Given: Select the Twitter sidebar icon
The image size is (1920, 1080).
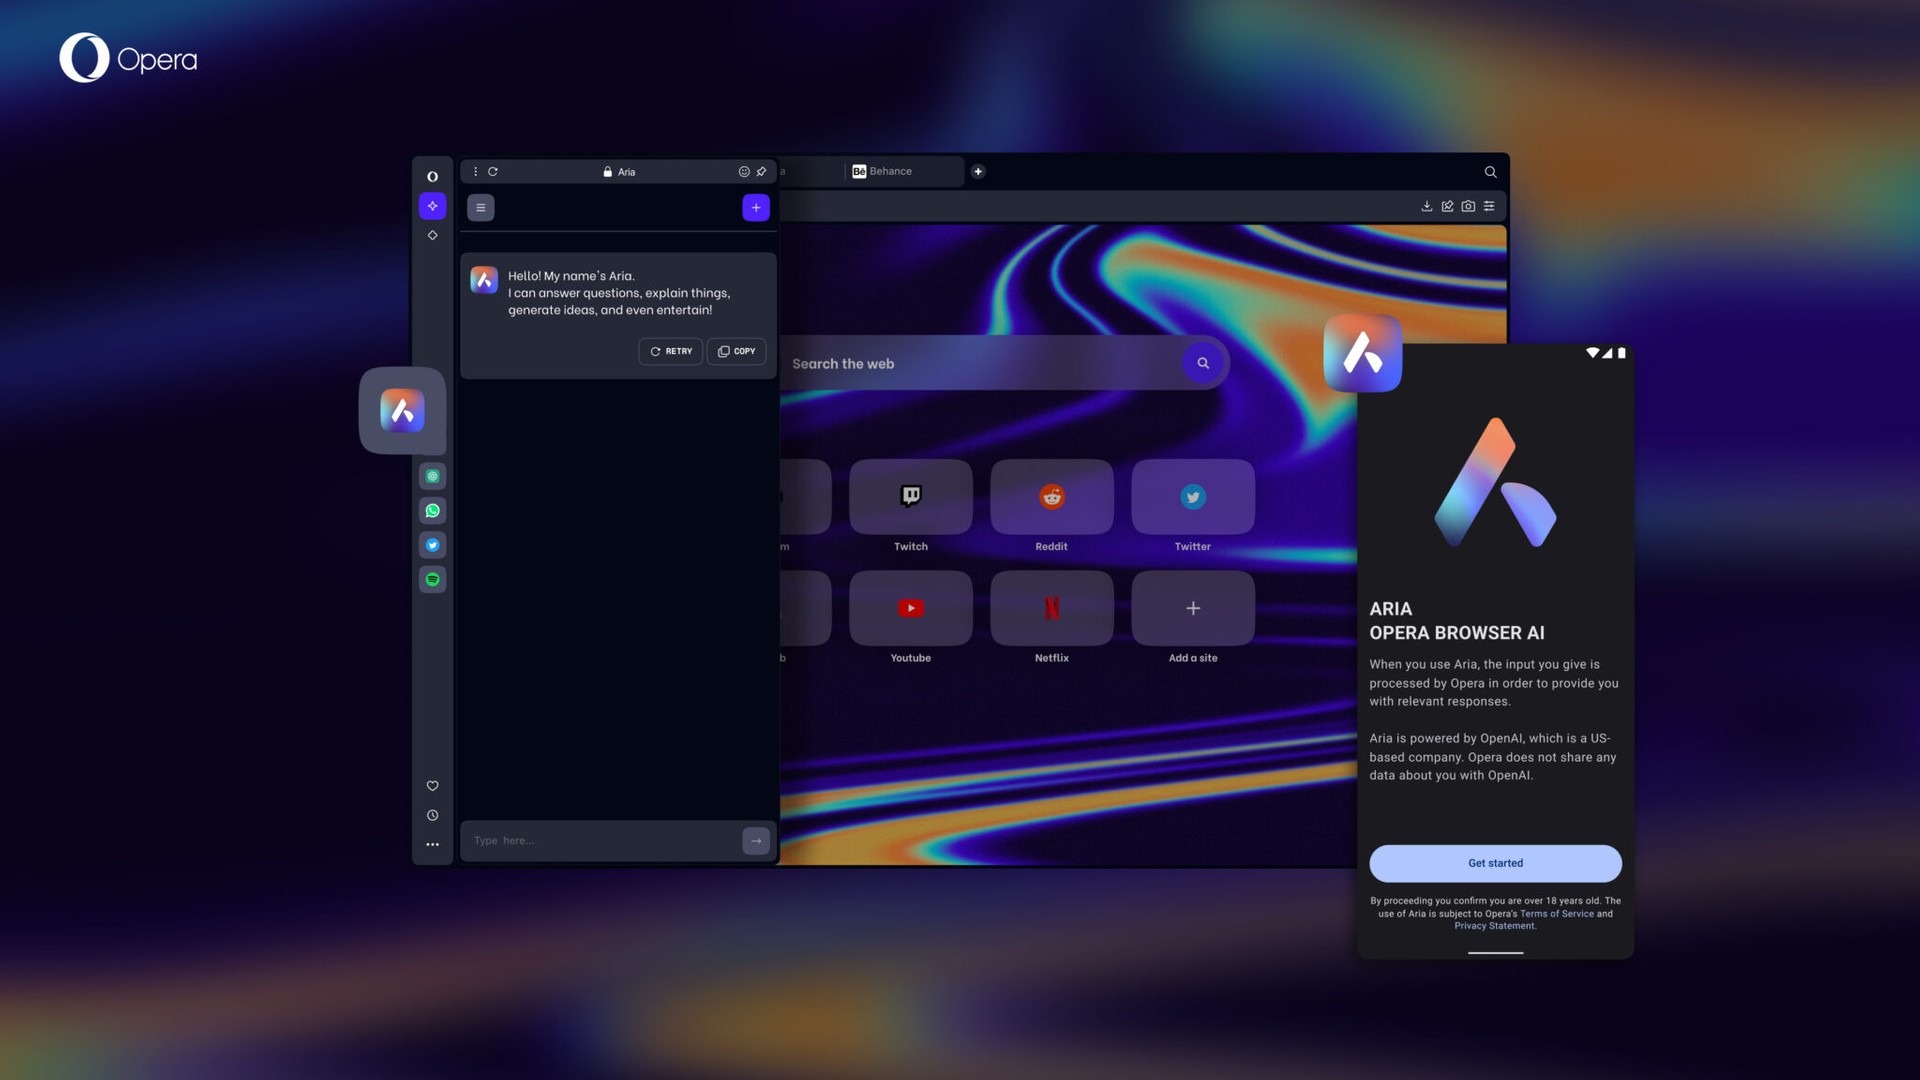Looking at the screenshot, I should [x=433, y=545].
